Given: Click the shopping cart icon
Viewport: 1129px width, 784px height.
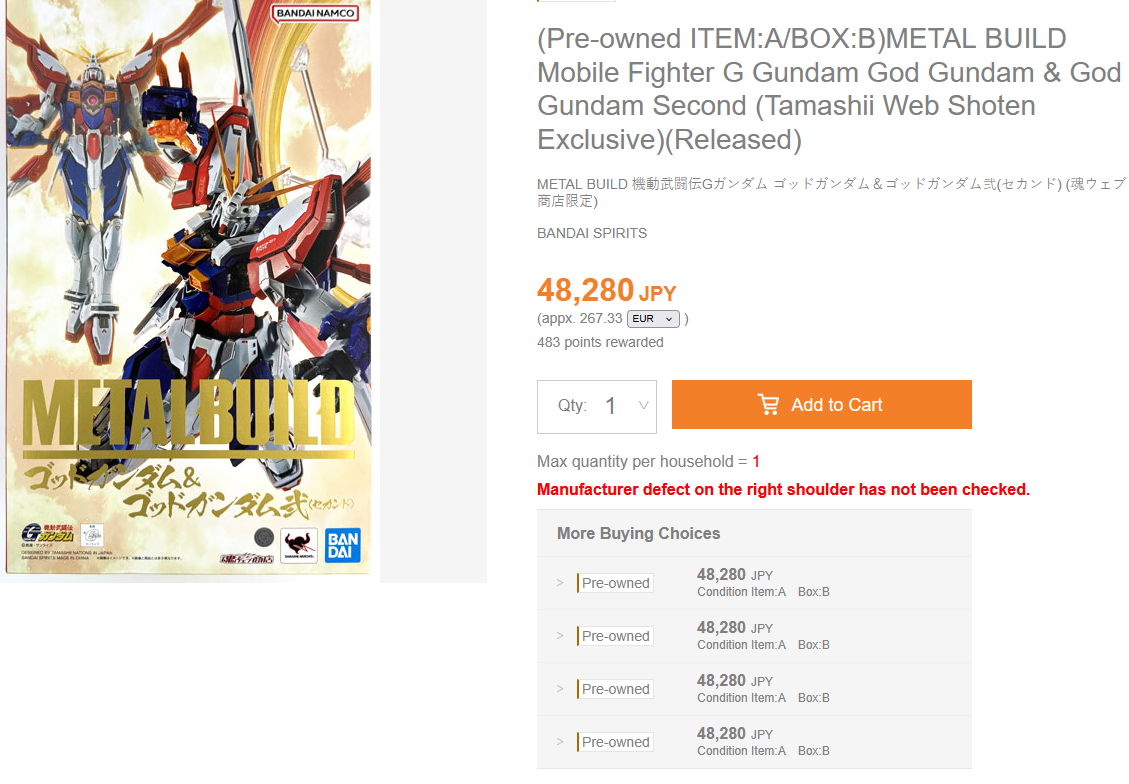Looking at the screenshot, I should (x=768, y=405).
